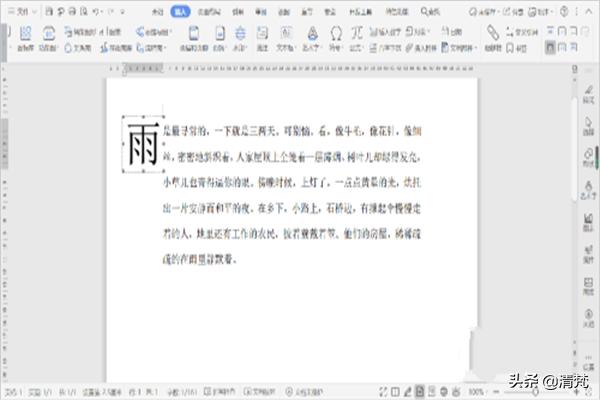This screenshot has width=600, height=400.
Task: Toggle writing mode pencil icon in status bar
Action: click(408, 392)
